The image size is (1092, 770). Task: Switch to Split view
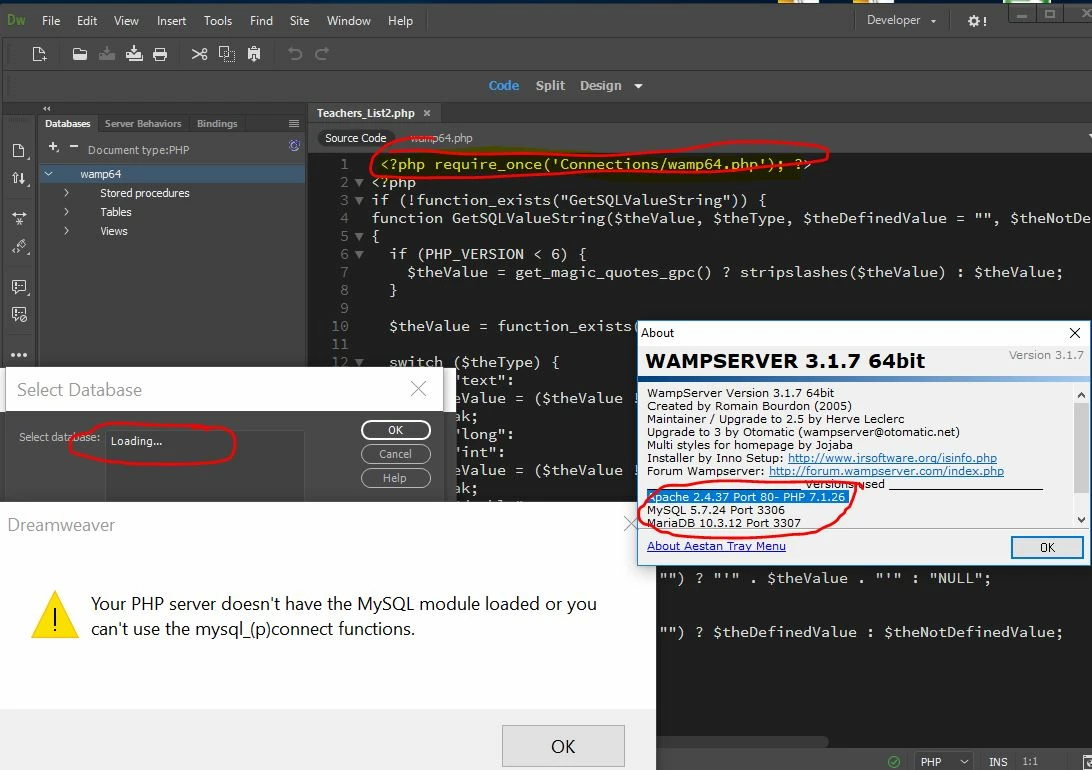click(x=550, y=86)
